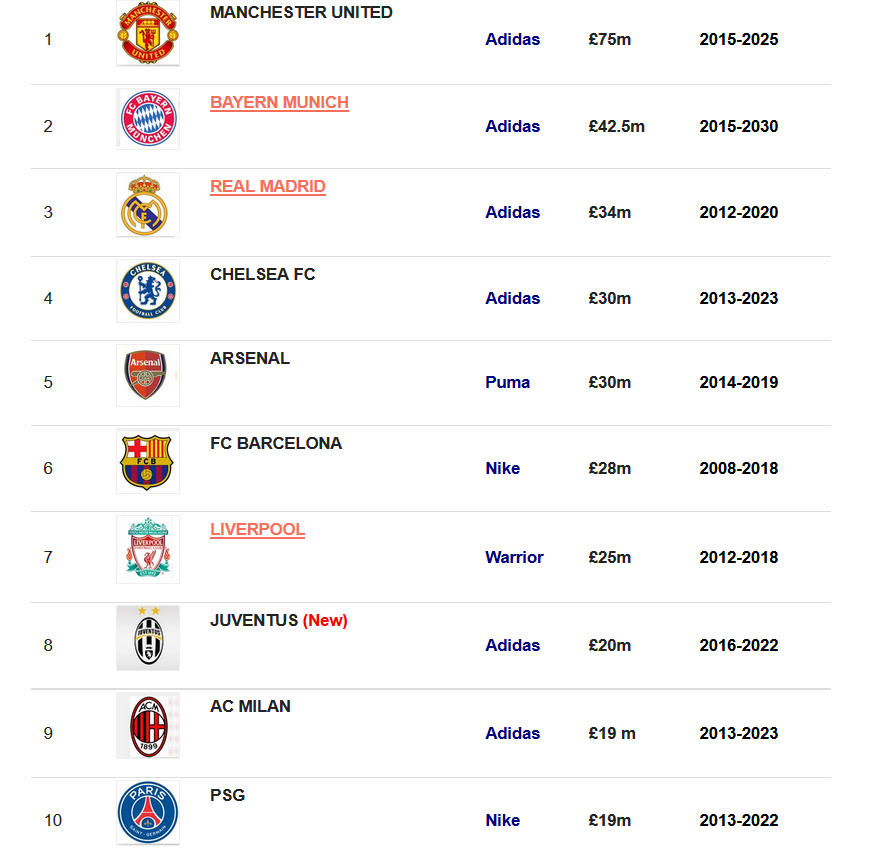Screen dimensions: 889x858
Task: Select Warrior sponsor in Liverpool row
Action: (514, 557)
